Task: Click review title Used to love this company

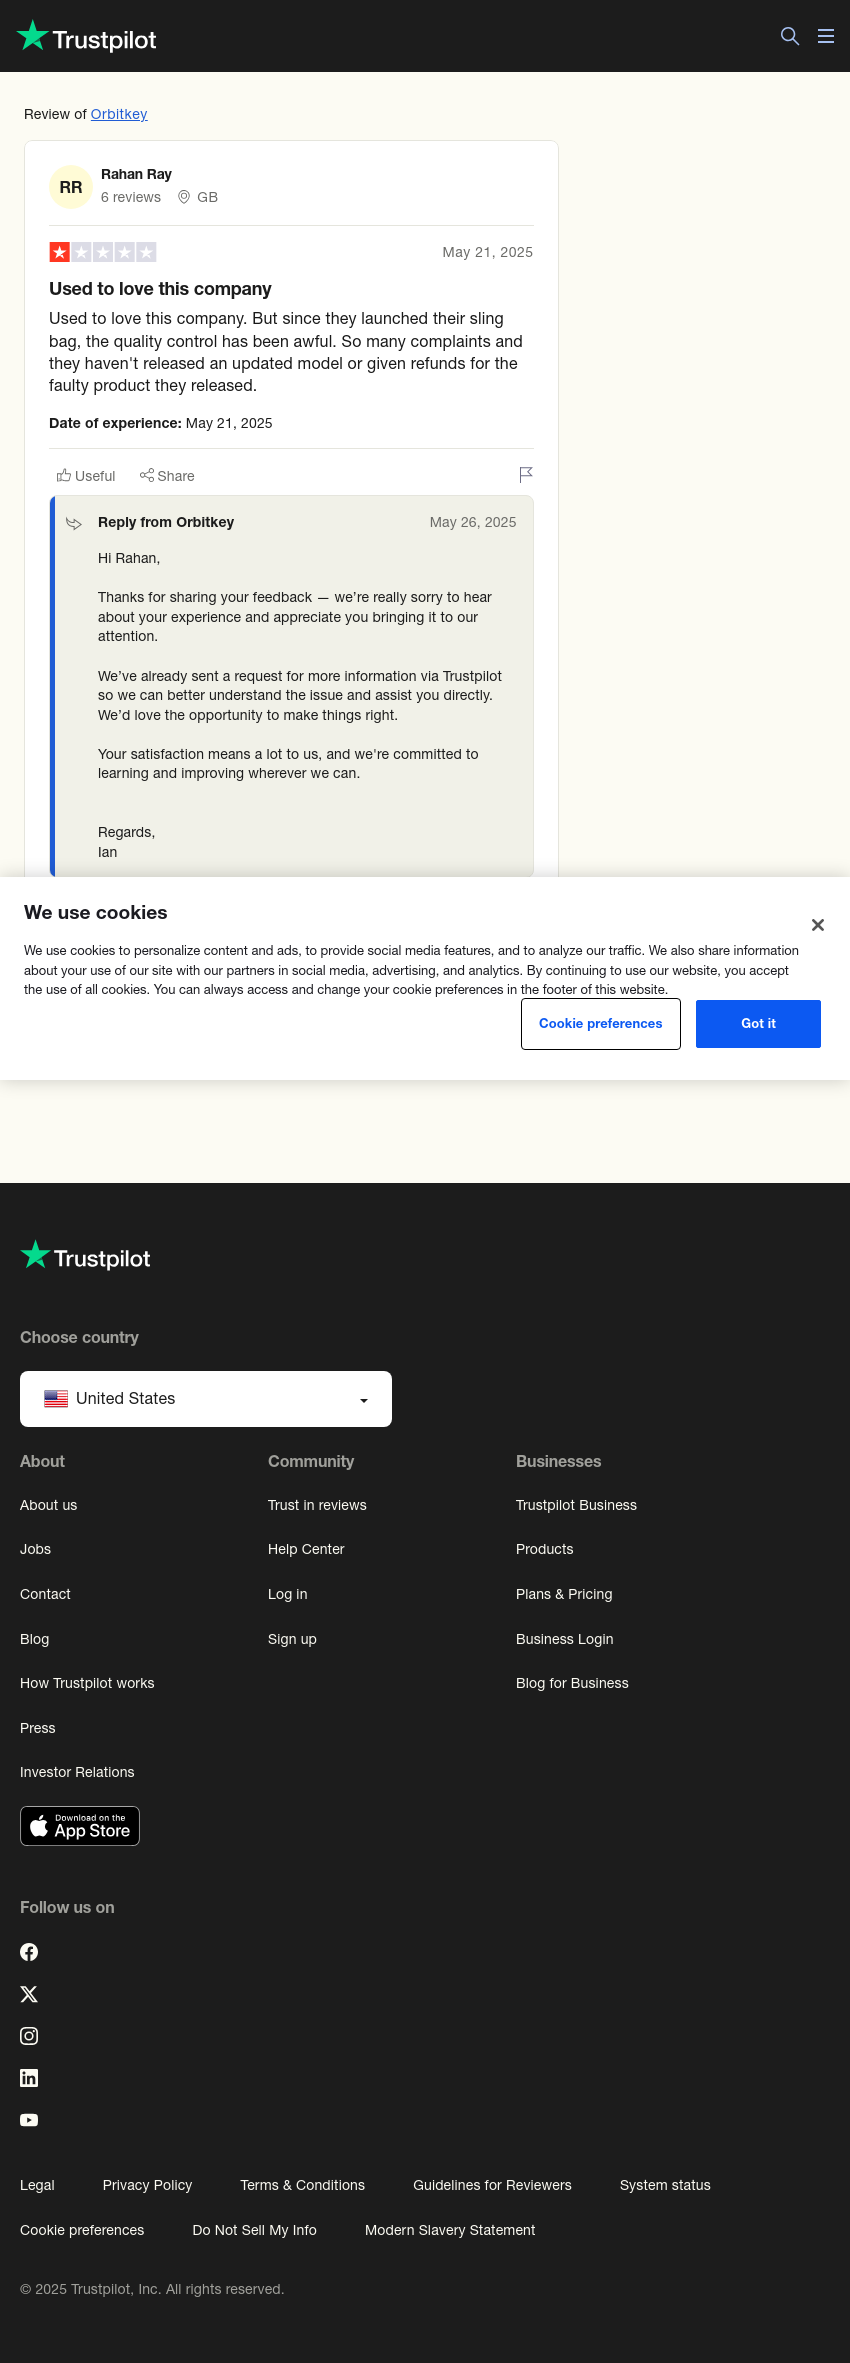Action: click(160, 289)
